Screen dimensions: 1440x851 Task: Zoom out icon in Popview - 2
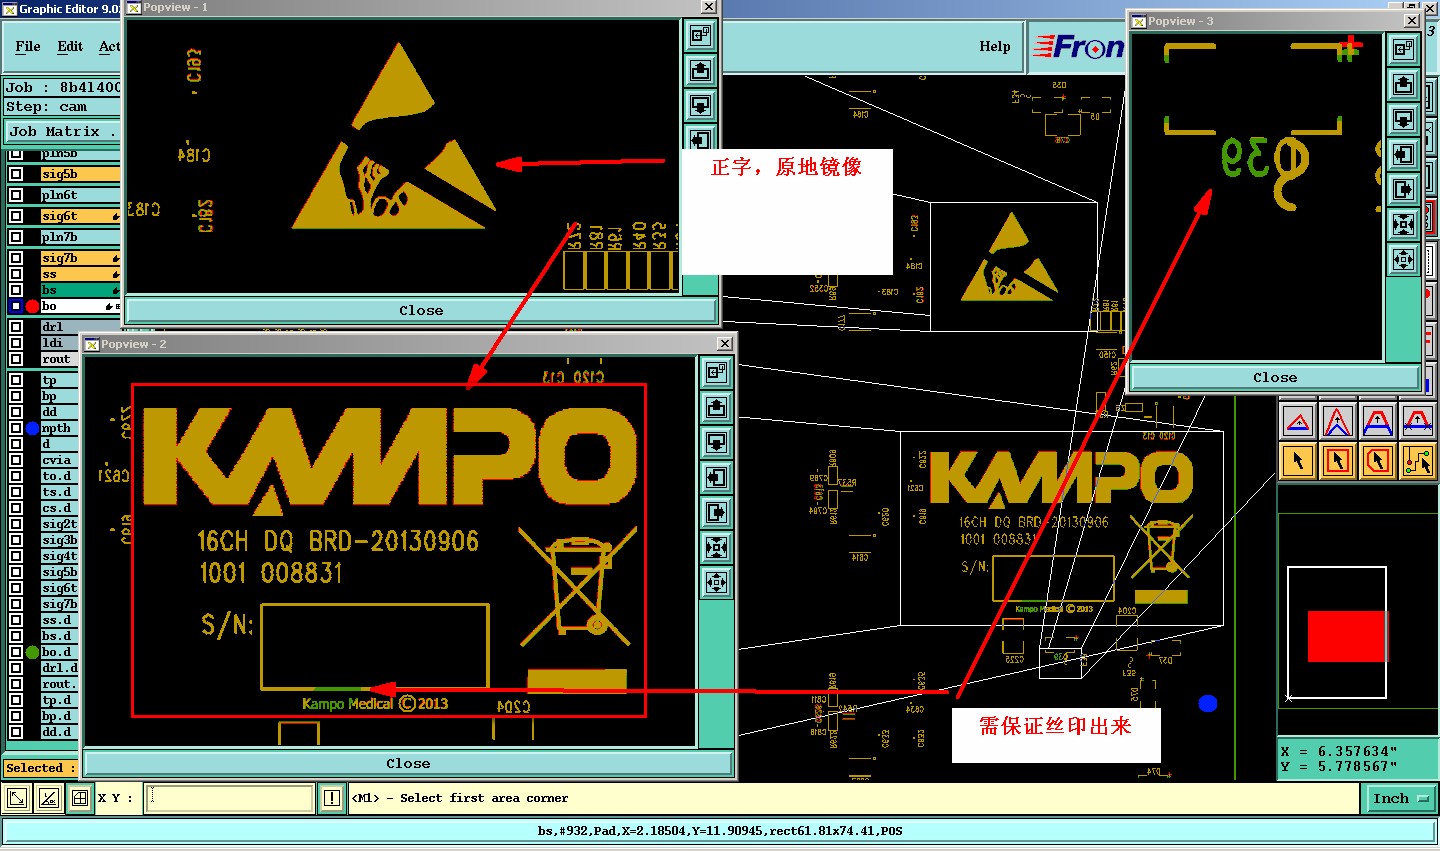[x=716, y=583]
